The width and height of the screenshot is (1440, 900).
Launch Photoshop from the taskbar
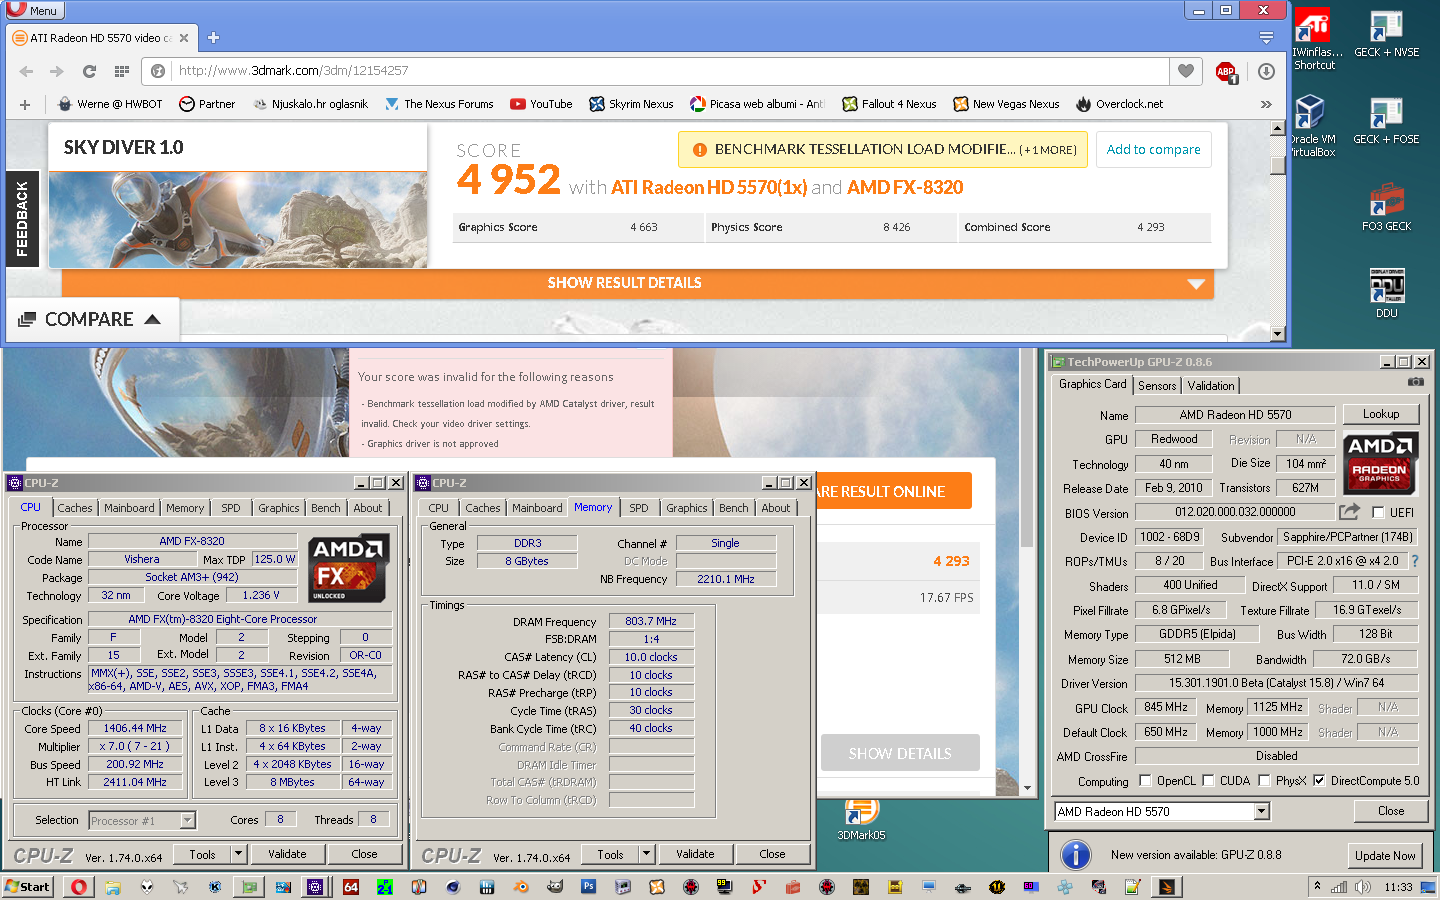(x=588, y=886)
